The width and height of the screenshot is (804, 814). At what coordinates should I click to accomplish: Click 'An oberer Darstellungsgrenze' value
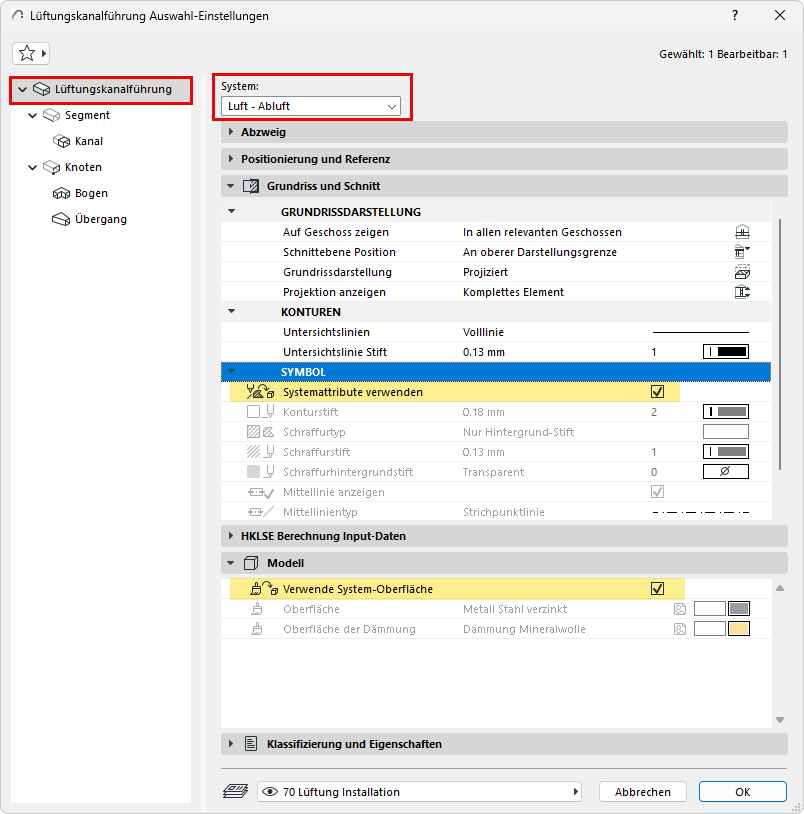(x=540, y=252)
